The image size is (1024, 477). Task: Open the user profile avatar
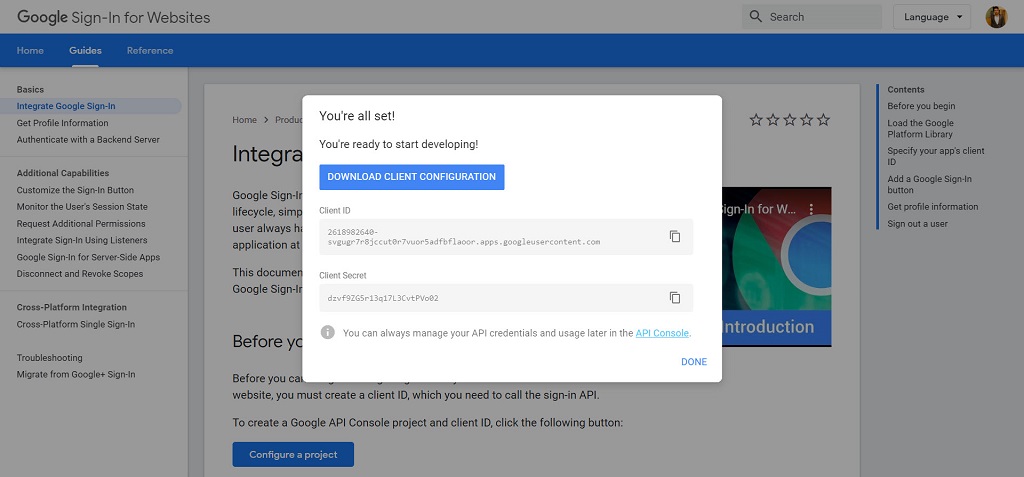point(996,17)
